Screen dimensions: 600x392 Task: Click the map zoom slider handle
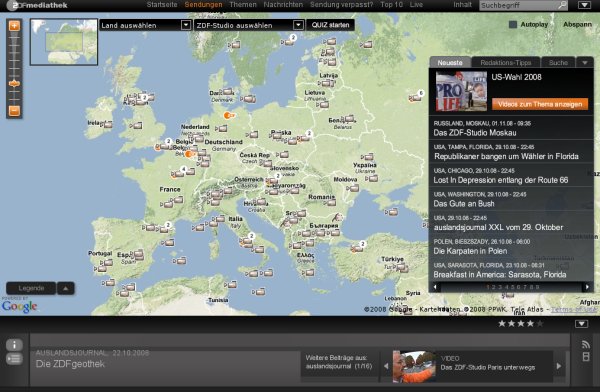pyautogui.click(x=14, y=83)
